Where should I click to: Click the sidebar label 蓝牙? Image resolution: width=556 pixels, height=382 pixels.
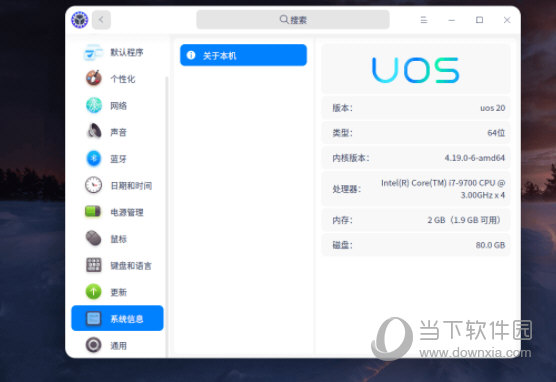(x=118, y=159)
